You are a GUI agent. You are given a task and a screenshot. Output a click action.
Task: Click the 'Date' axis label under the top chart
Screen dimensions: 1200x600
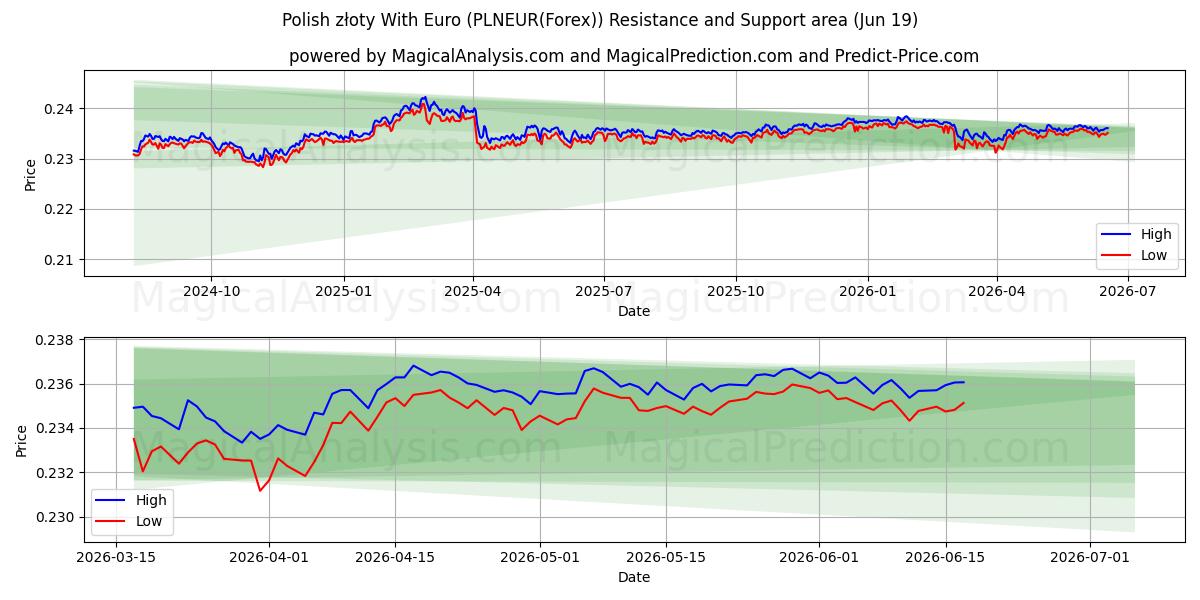coord(634,311)
